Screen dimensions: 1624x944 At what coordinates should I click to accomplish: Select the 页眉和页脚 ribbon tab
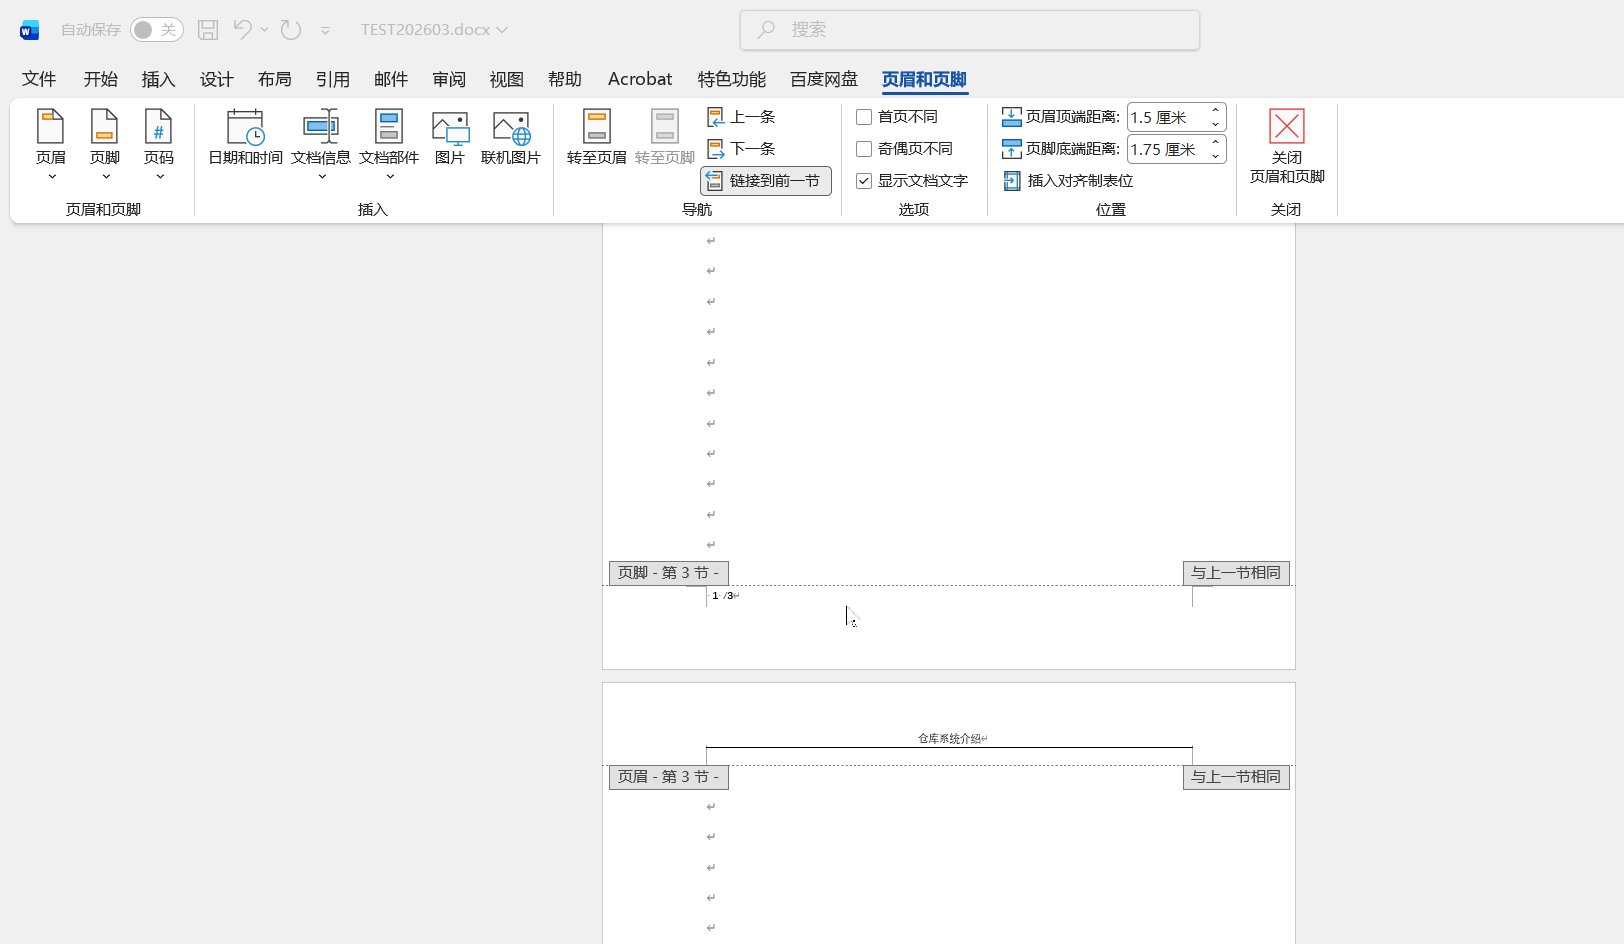click(924, 79)
